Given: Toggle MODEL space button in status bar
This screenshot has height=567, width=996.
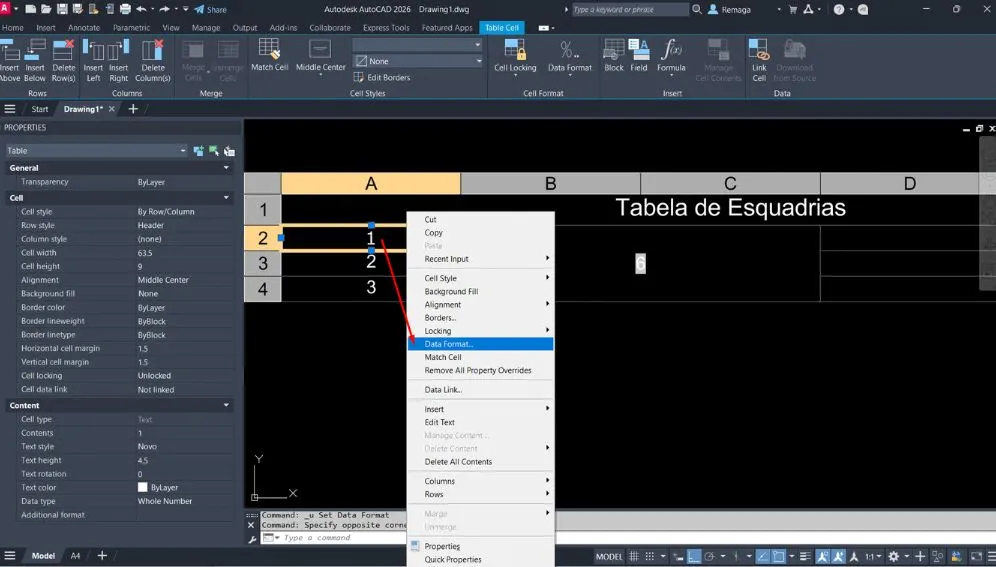Looking at the screenshot, I should coord(609,556).
